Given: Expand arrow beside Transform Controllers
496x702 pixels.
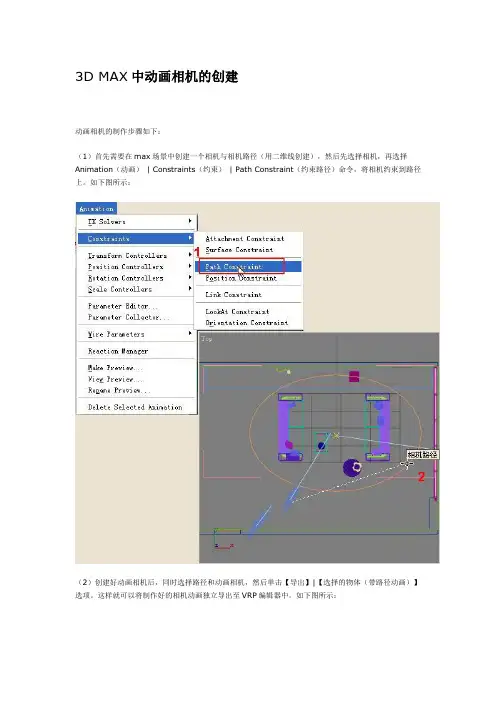Looking at the screenshot, I should [x=190, y=255].
